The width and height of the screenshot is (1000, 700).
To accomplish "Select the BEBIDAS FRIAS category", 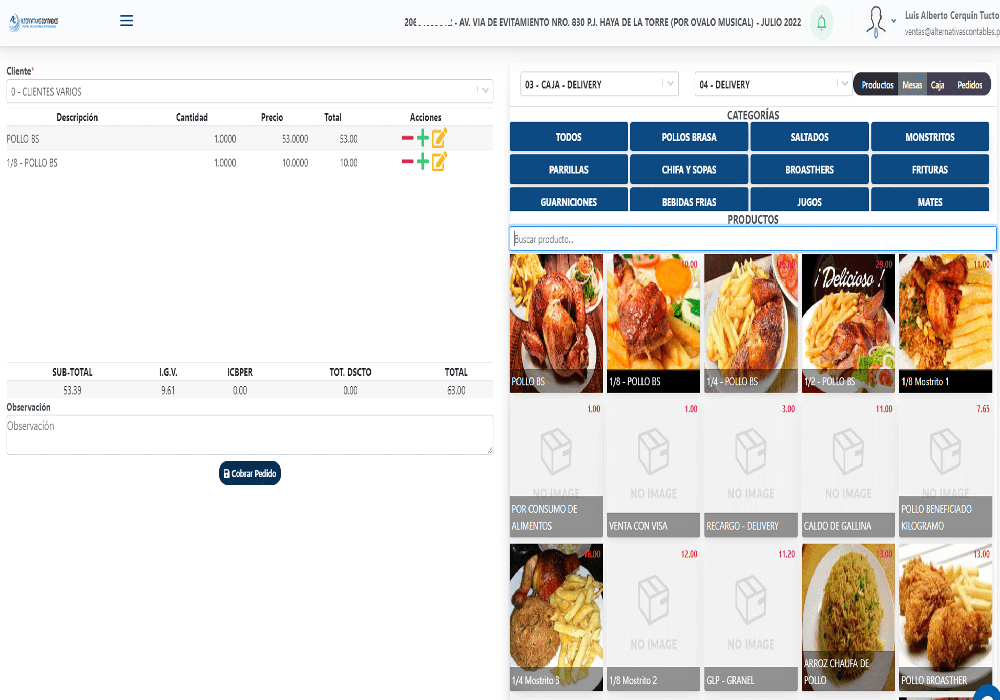I will click(689, 201).
